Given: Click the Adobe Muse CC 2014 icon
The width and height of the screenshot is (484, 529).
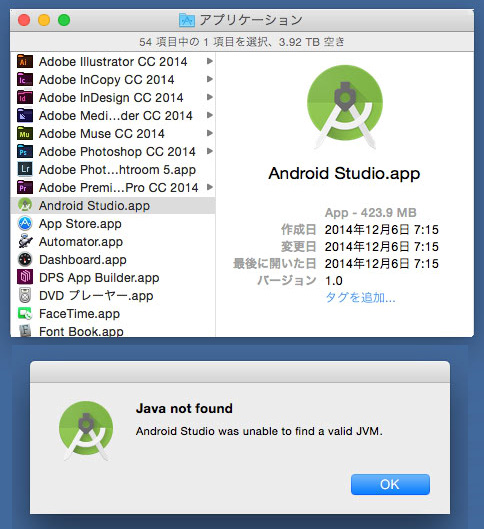Looking at the screenshot, I should click(x=25, y=134).
